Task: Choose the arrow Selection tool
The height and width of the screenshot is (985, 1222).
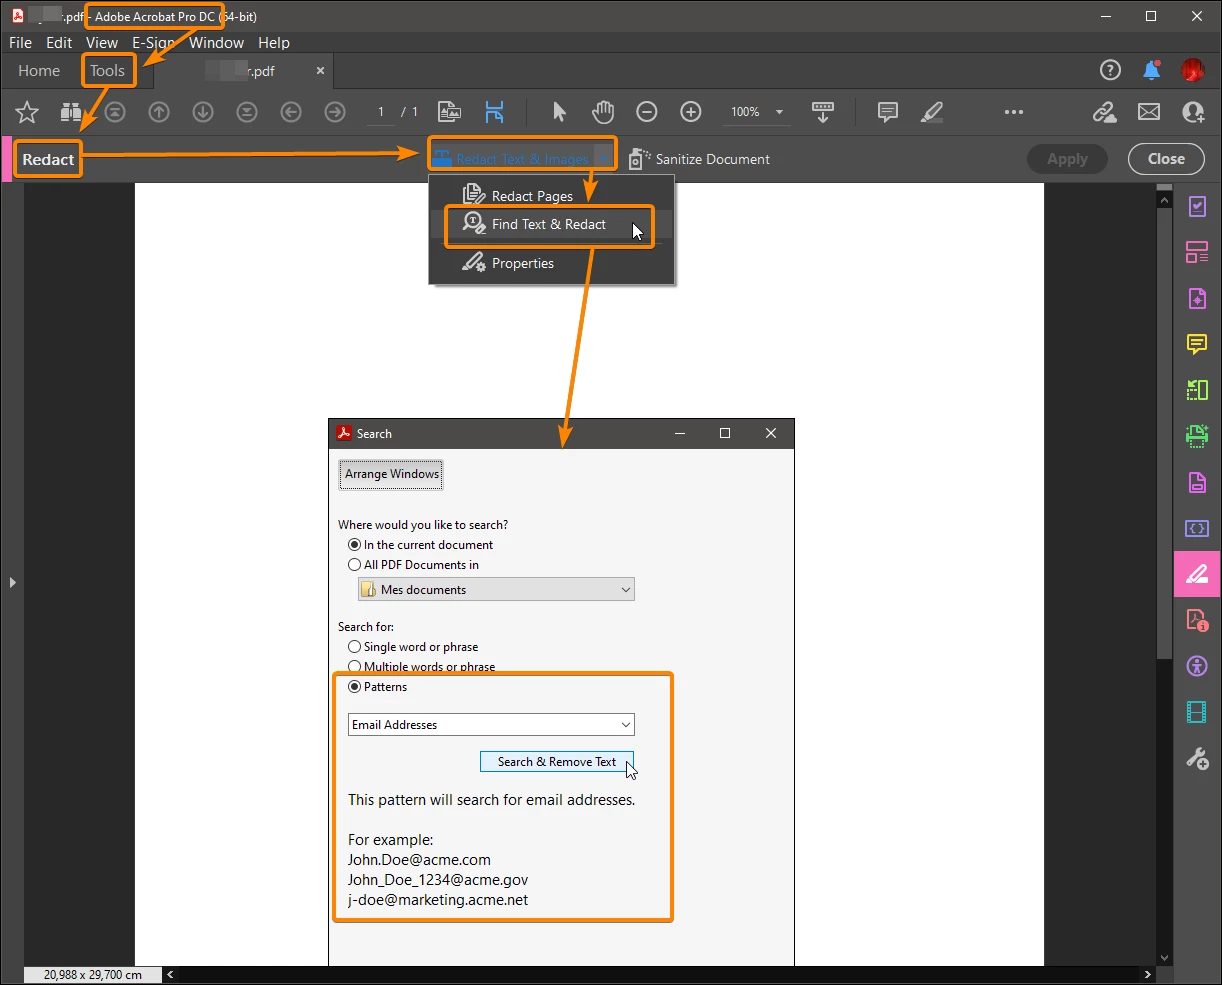Action: (x=559, y=112)
